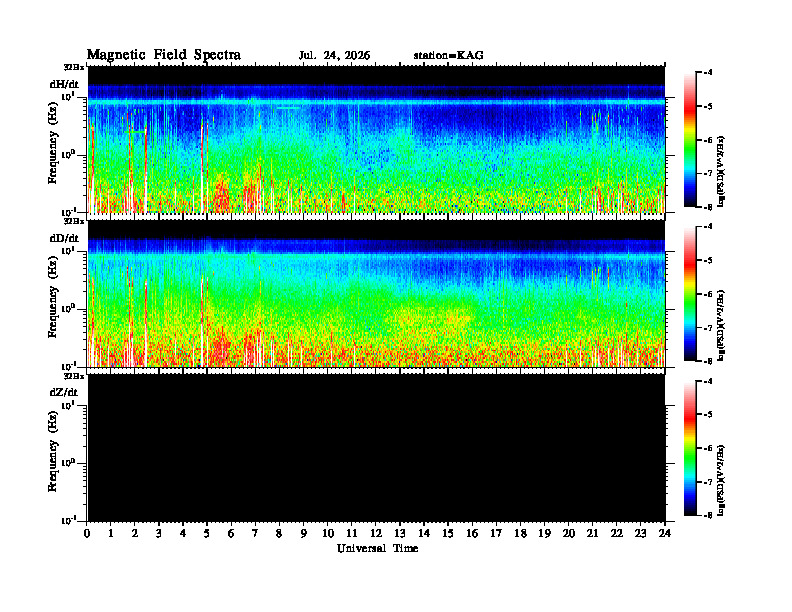This screenshot has height=612, width=792.
Task: Click the "station=KAG" label
Action: pyautogui.click(x=449, y=56)
